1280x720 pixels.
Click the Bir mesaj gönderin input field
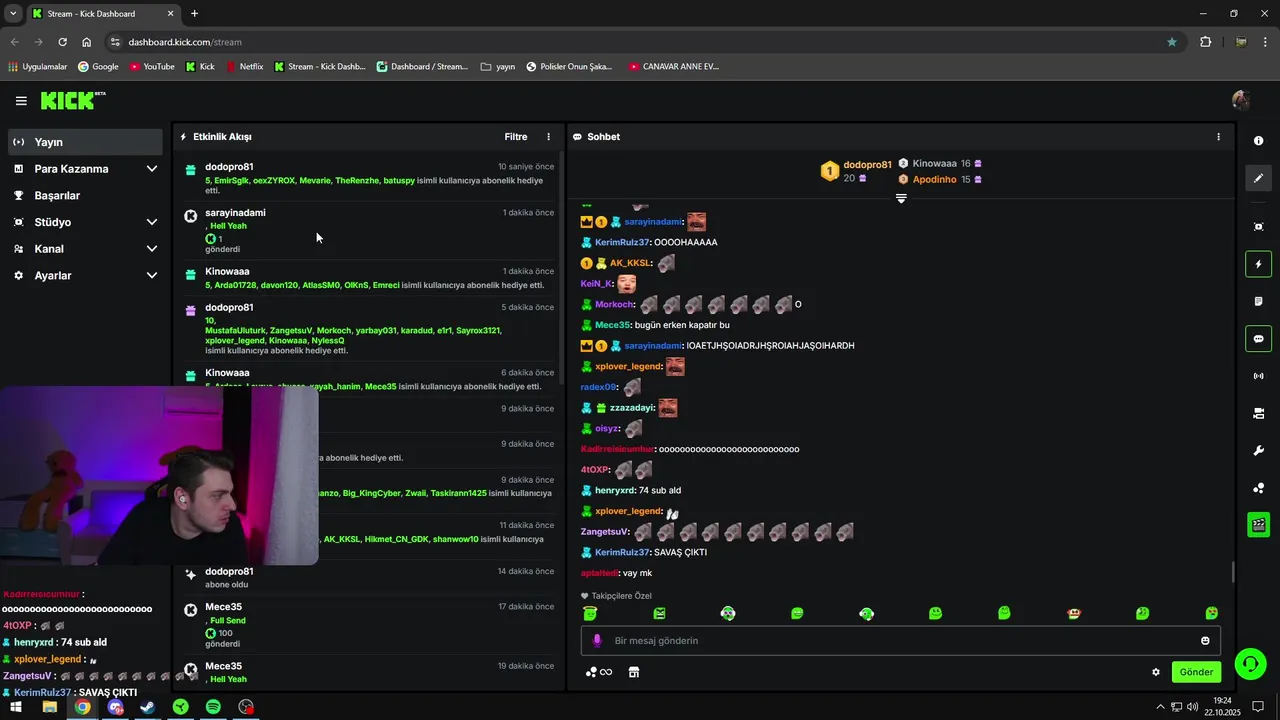(900, 641)
